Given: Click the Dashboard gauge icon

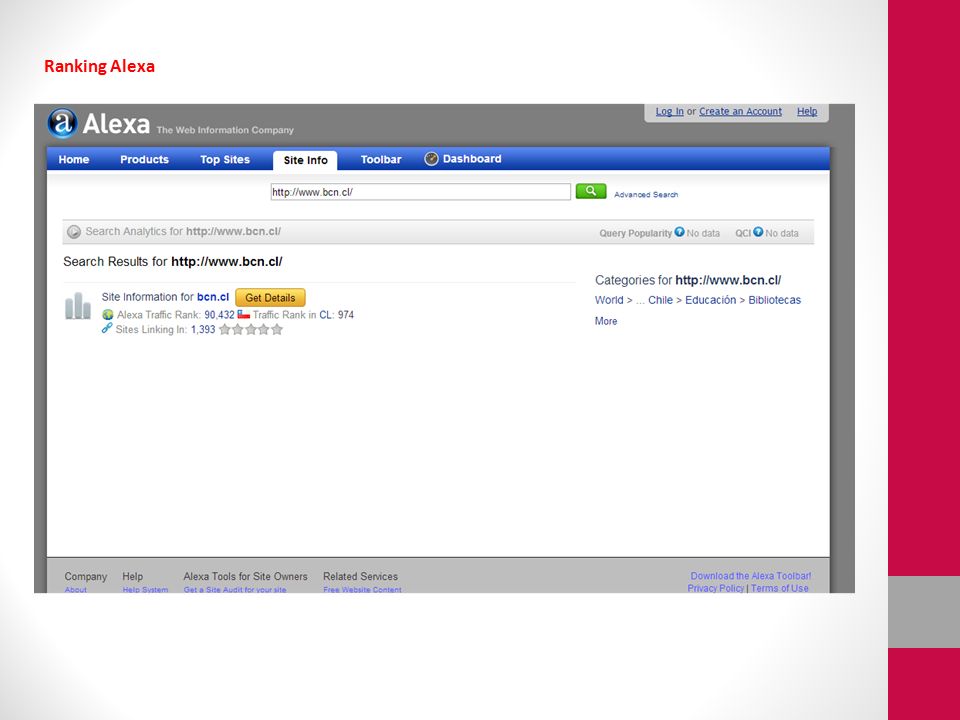Looking at the screenshot, I should pyautogui.click(x=432, y=159).
